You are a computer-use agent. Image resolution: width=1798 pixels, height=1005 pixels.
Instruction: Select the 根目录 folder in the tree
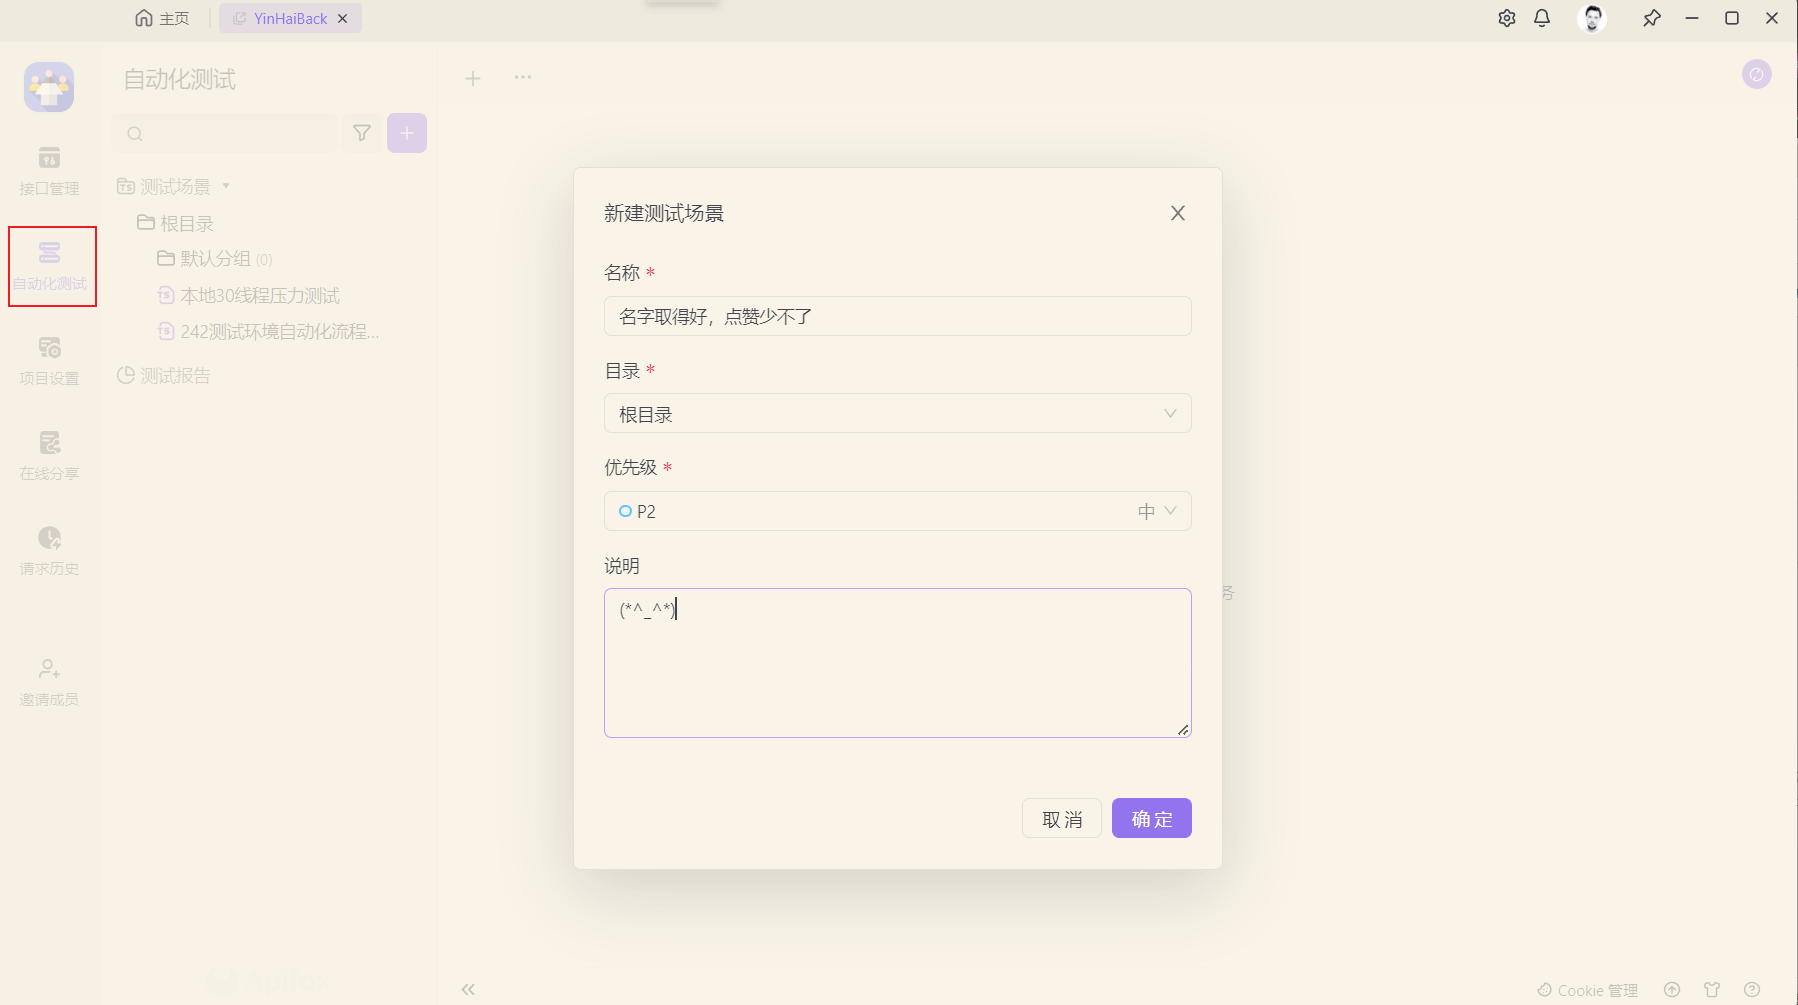pos(175,223)
